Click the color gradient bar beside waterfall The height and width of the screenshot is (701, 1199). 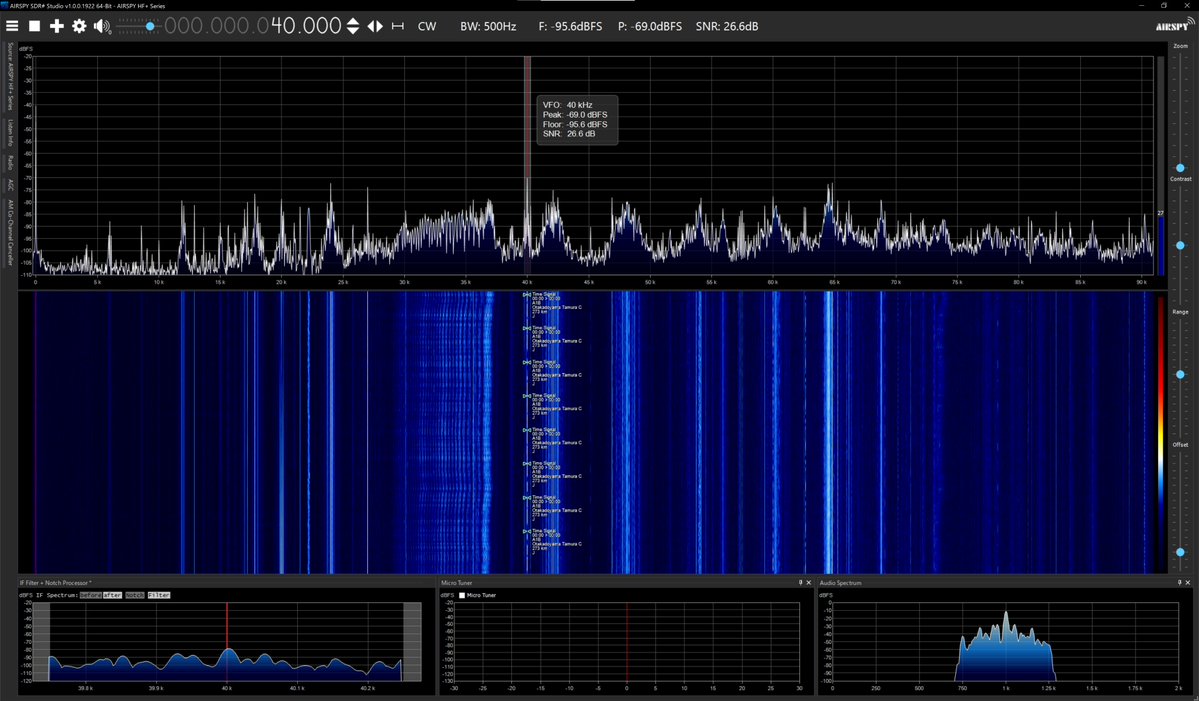(x=1161, y=432)
